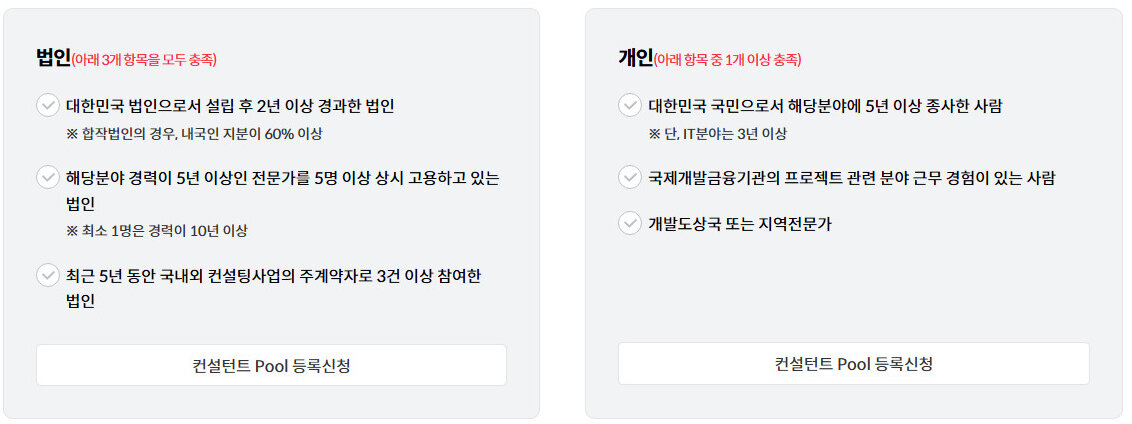1132x424 pixels.
Task: Click text 개발도상국 또는 지역전문가
Action: pyautogui.click(x=740, y=224)
